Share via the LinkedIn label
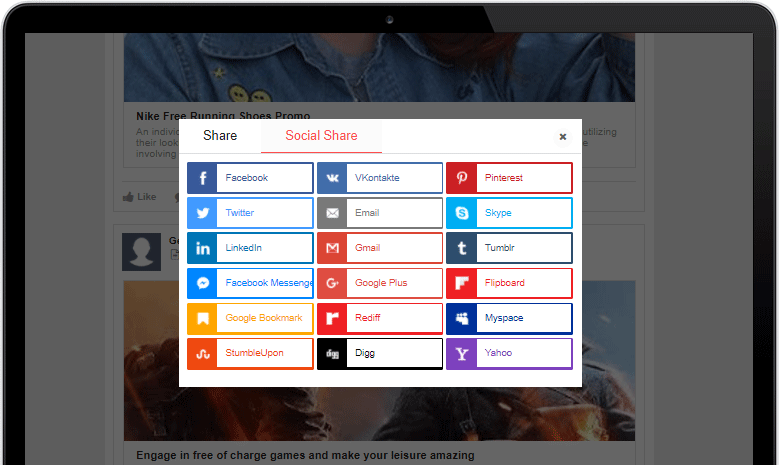This screenshot has height=465, width=779. 243,247
